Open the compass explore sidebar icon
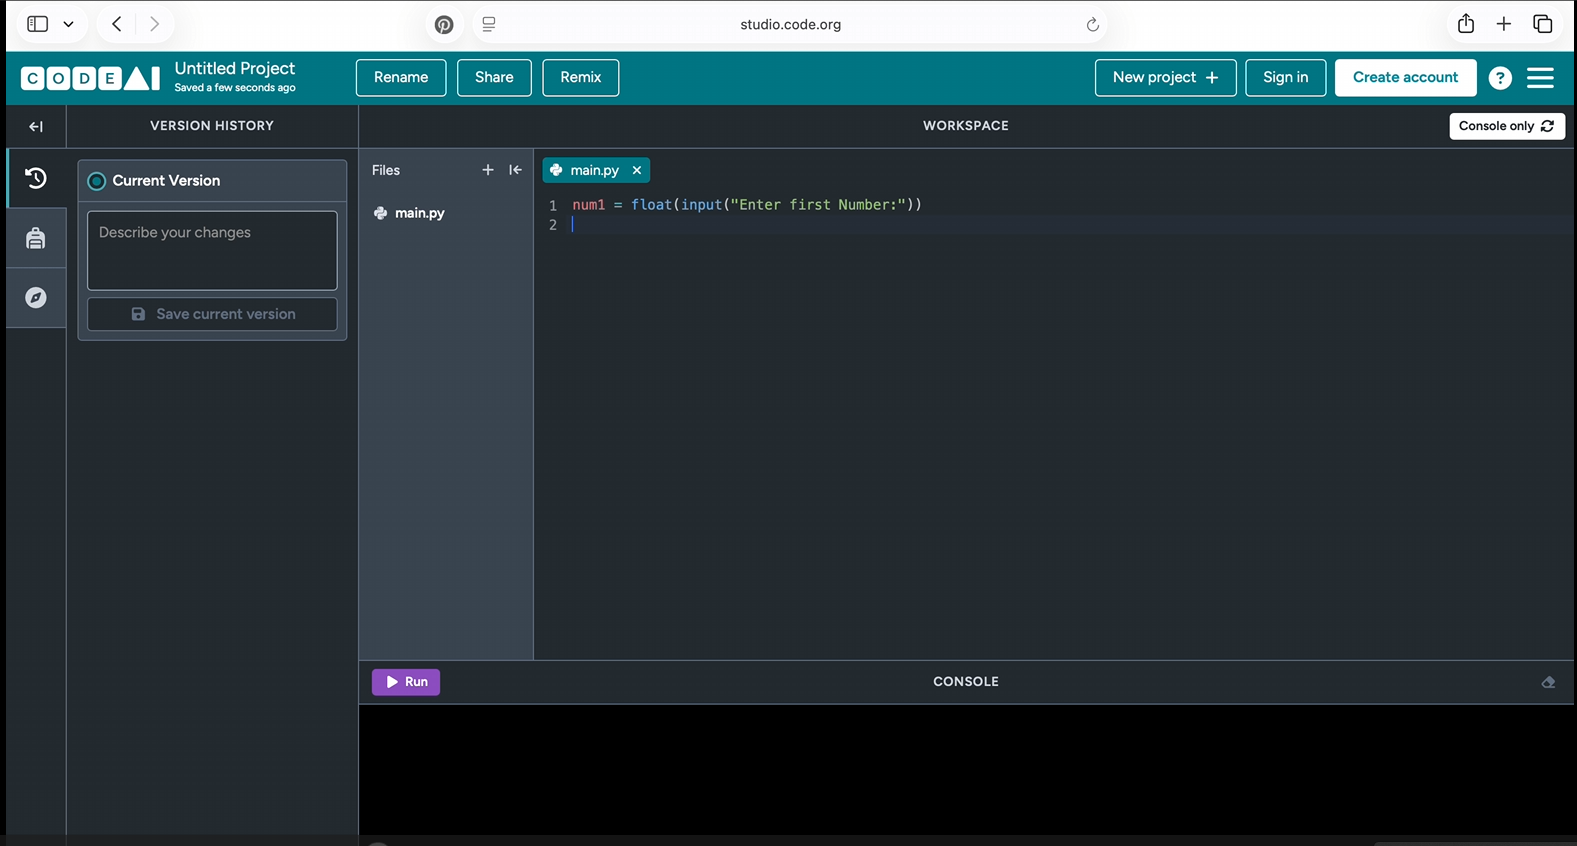 point(36,298)
